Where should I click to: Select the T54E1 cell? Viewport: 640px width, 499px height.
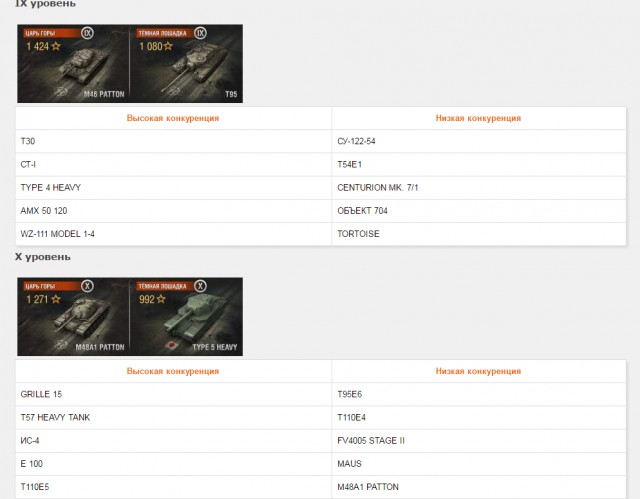tap(479, 164)
